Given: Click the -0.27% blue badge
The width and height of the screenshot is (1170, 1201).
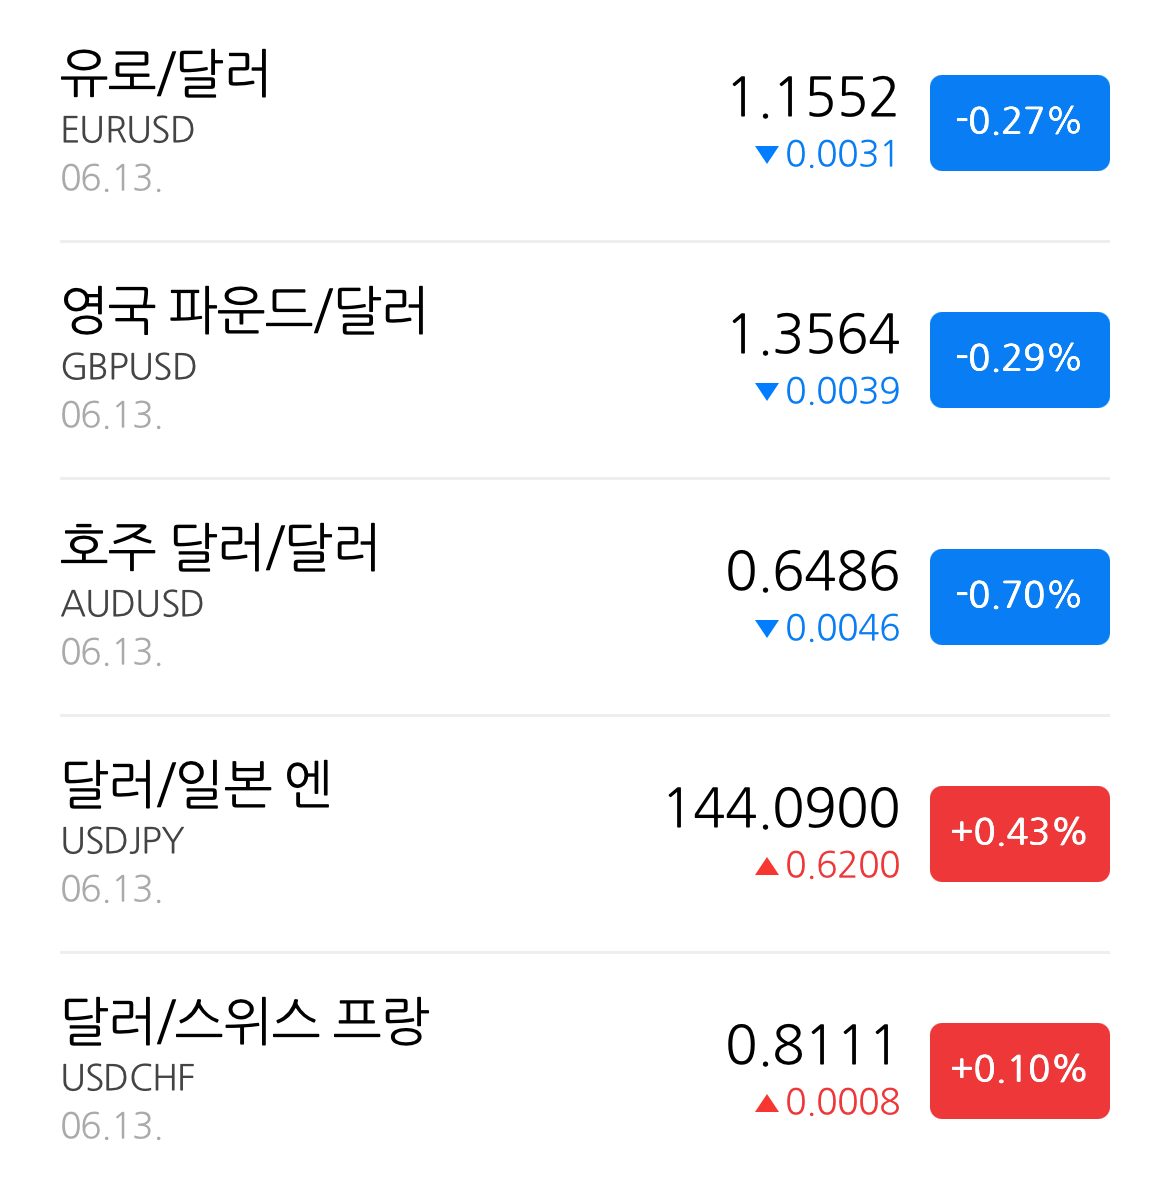Looking at the screenshot, I should [1019, 123].
